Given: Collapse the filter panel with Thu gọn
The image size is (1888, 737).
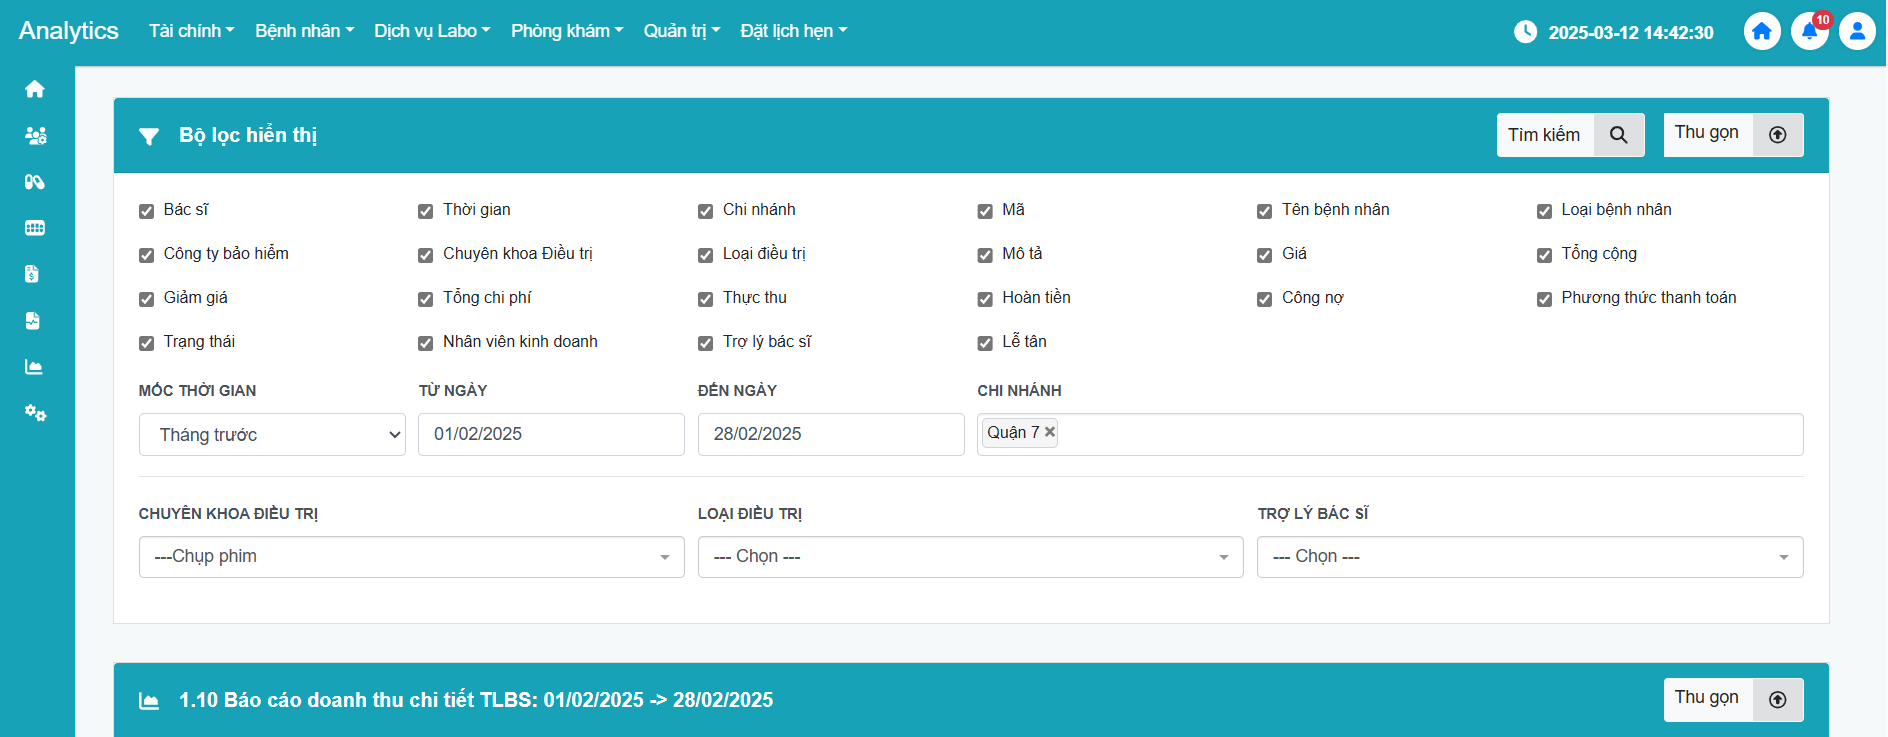Looking at the screenshot, I should point(1733,135).
